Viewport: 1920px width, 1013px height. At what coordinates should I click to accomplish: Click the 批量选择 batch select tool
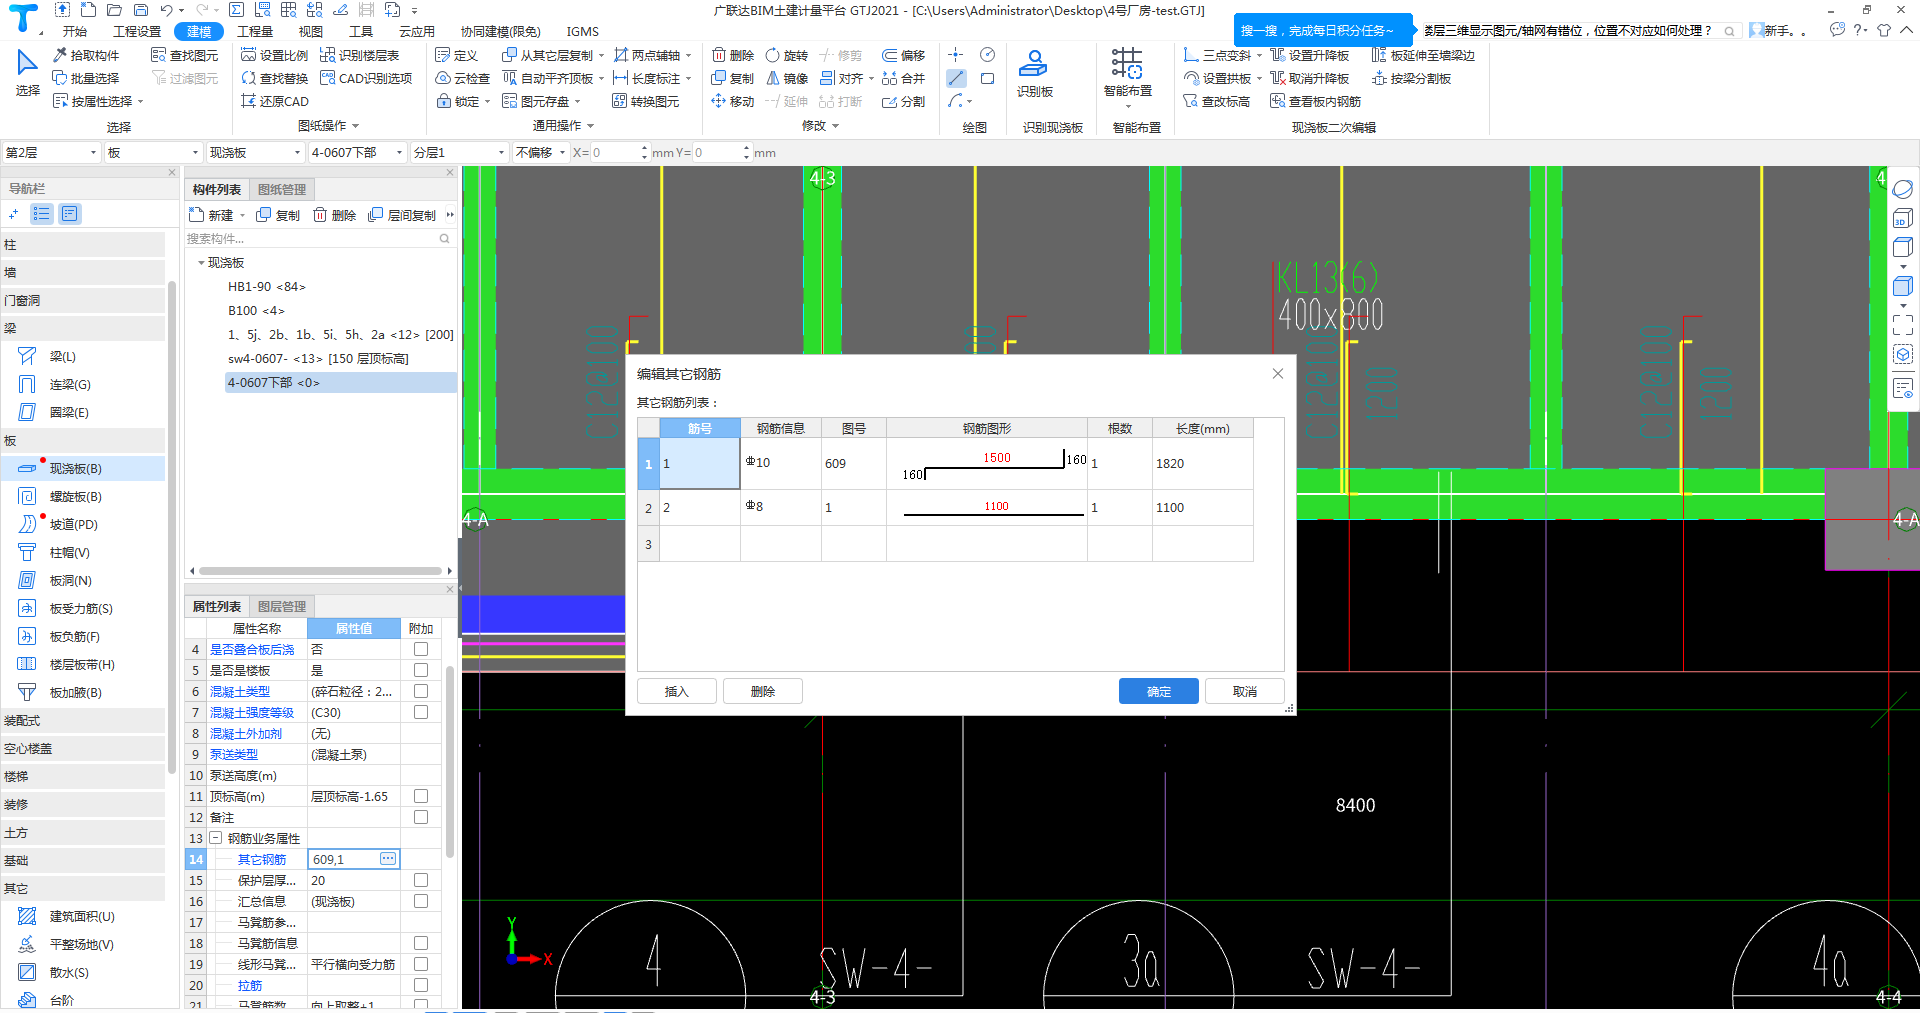click(86, 78)
